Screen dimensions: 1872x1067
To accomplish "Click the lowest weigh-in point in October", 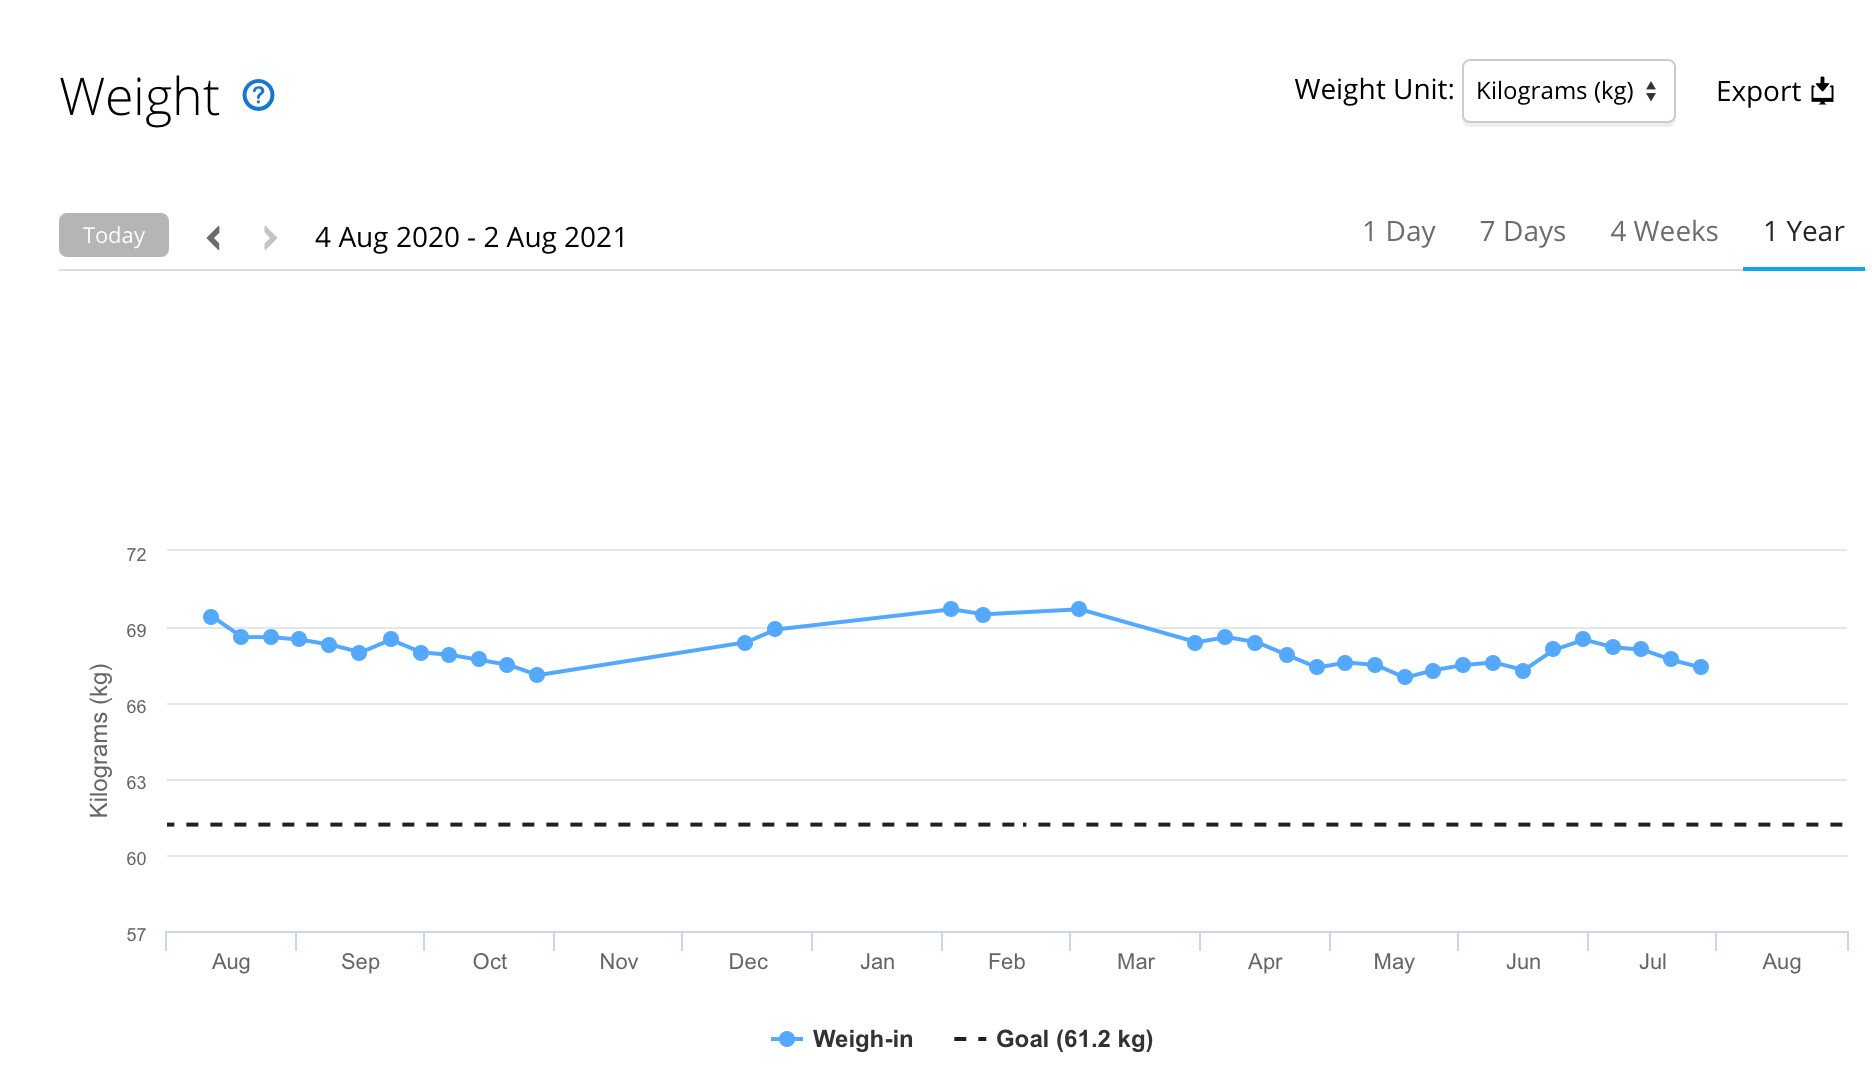I will (x=537, y=675).
